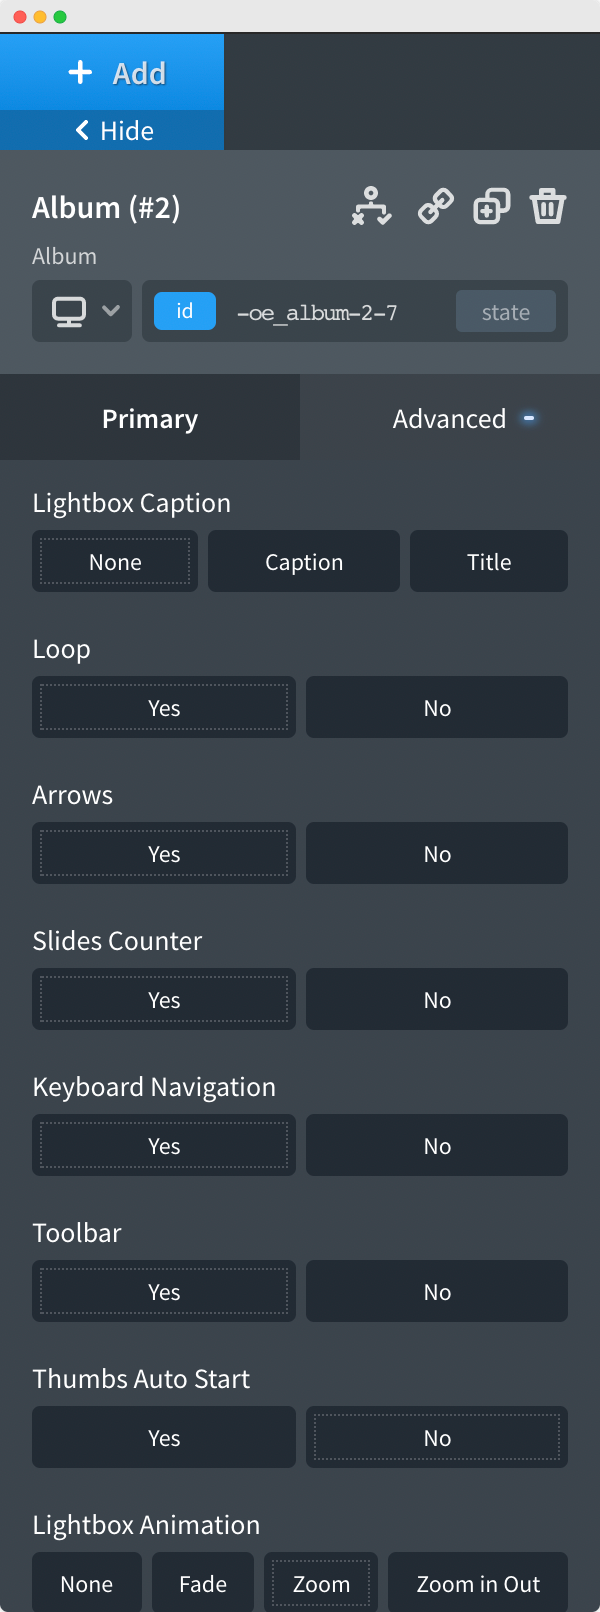Screen dimensions: 600x1612
Task: Click the Hide panel chevron
Action: [83, 131]
